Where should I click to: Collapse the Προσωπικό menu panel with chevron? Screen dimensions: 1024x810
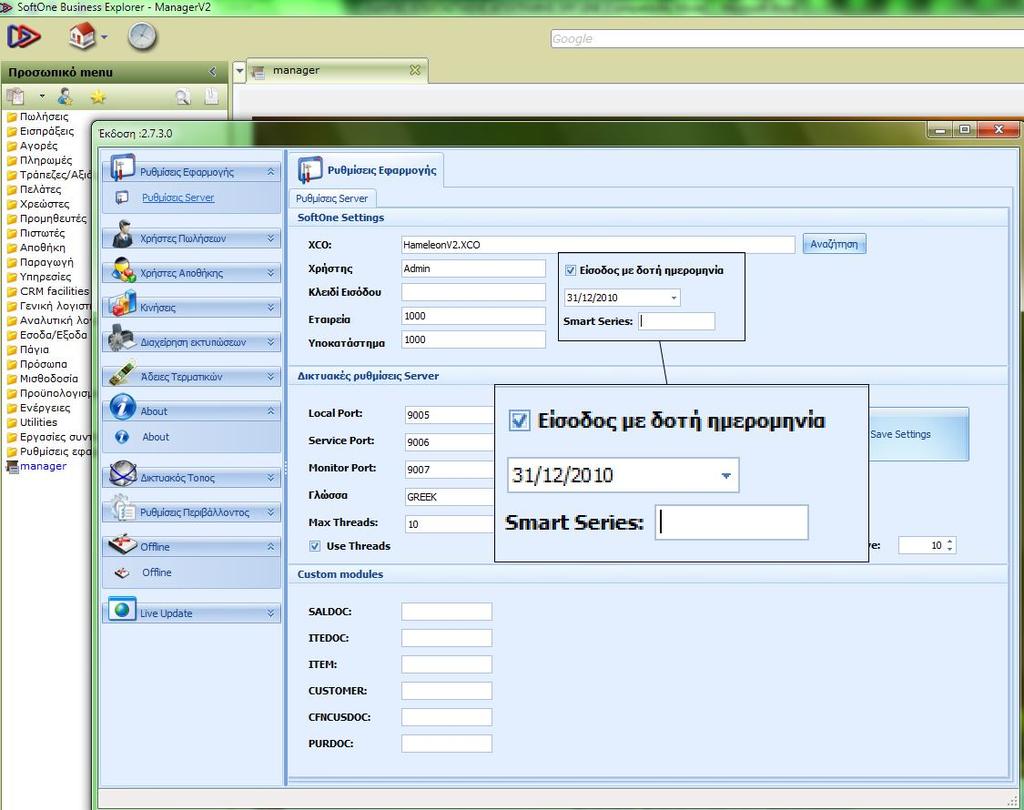coord(213,72)
